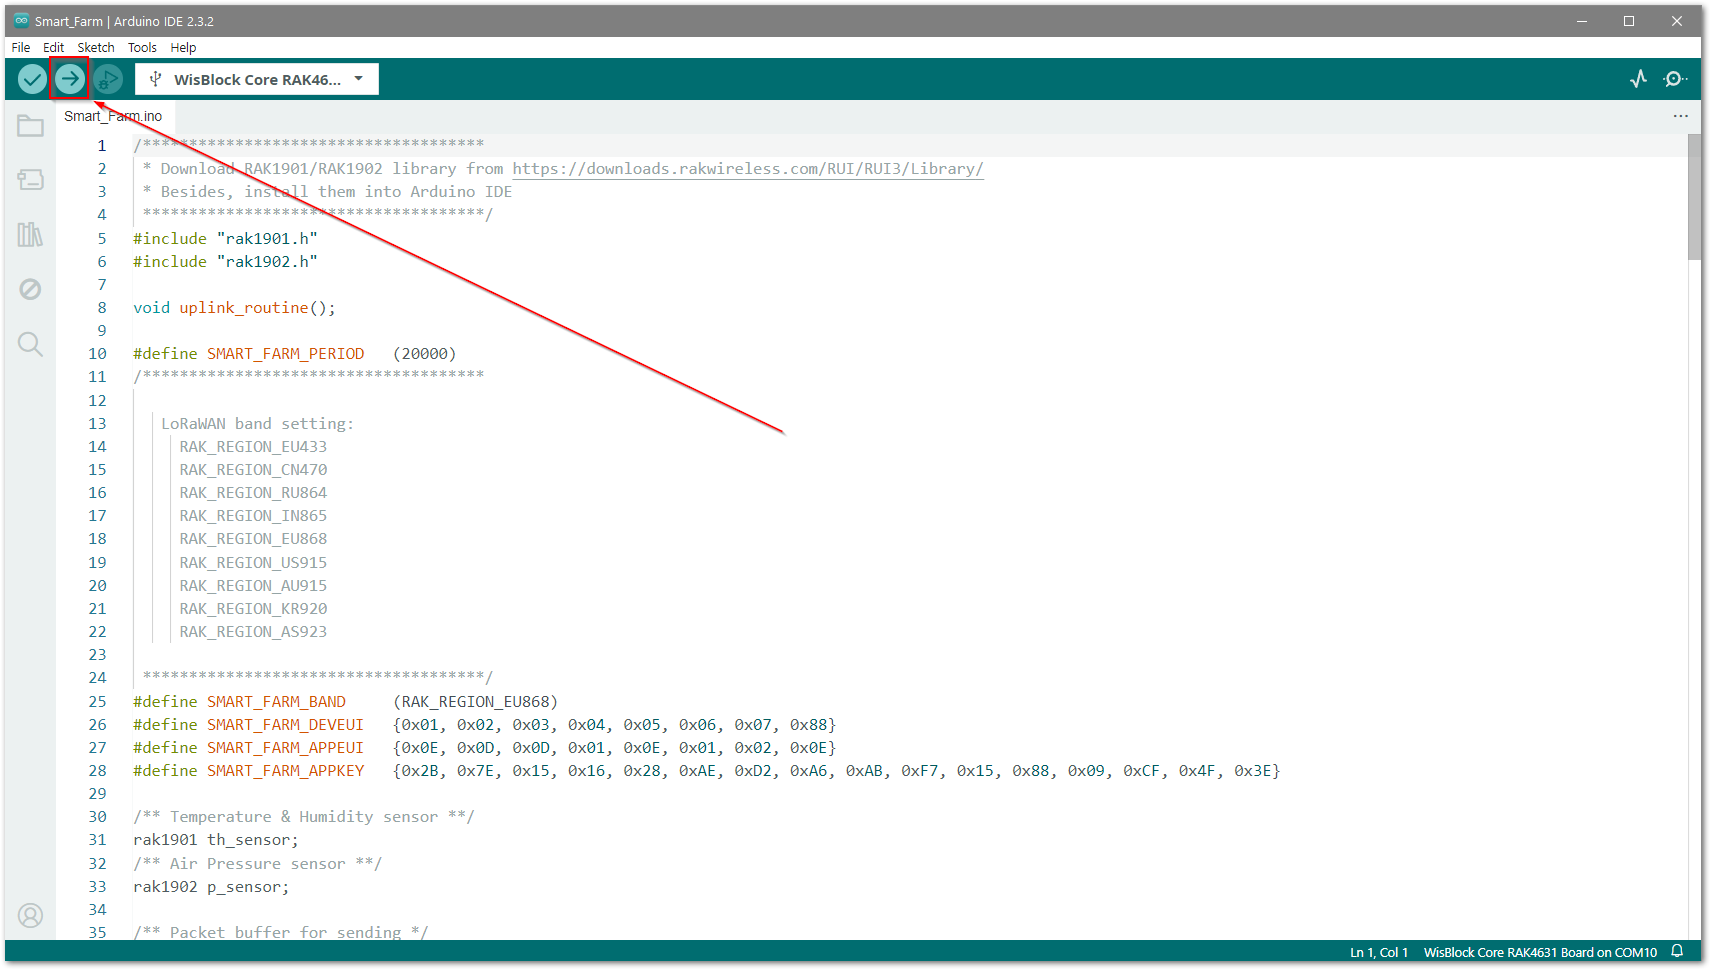Click the text #include "rak1902.h"
Image resolution: width=1711 pixels, height=970 pixels.
(225, 261)
